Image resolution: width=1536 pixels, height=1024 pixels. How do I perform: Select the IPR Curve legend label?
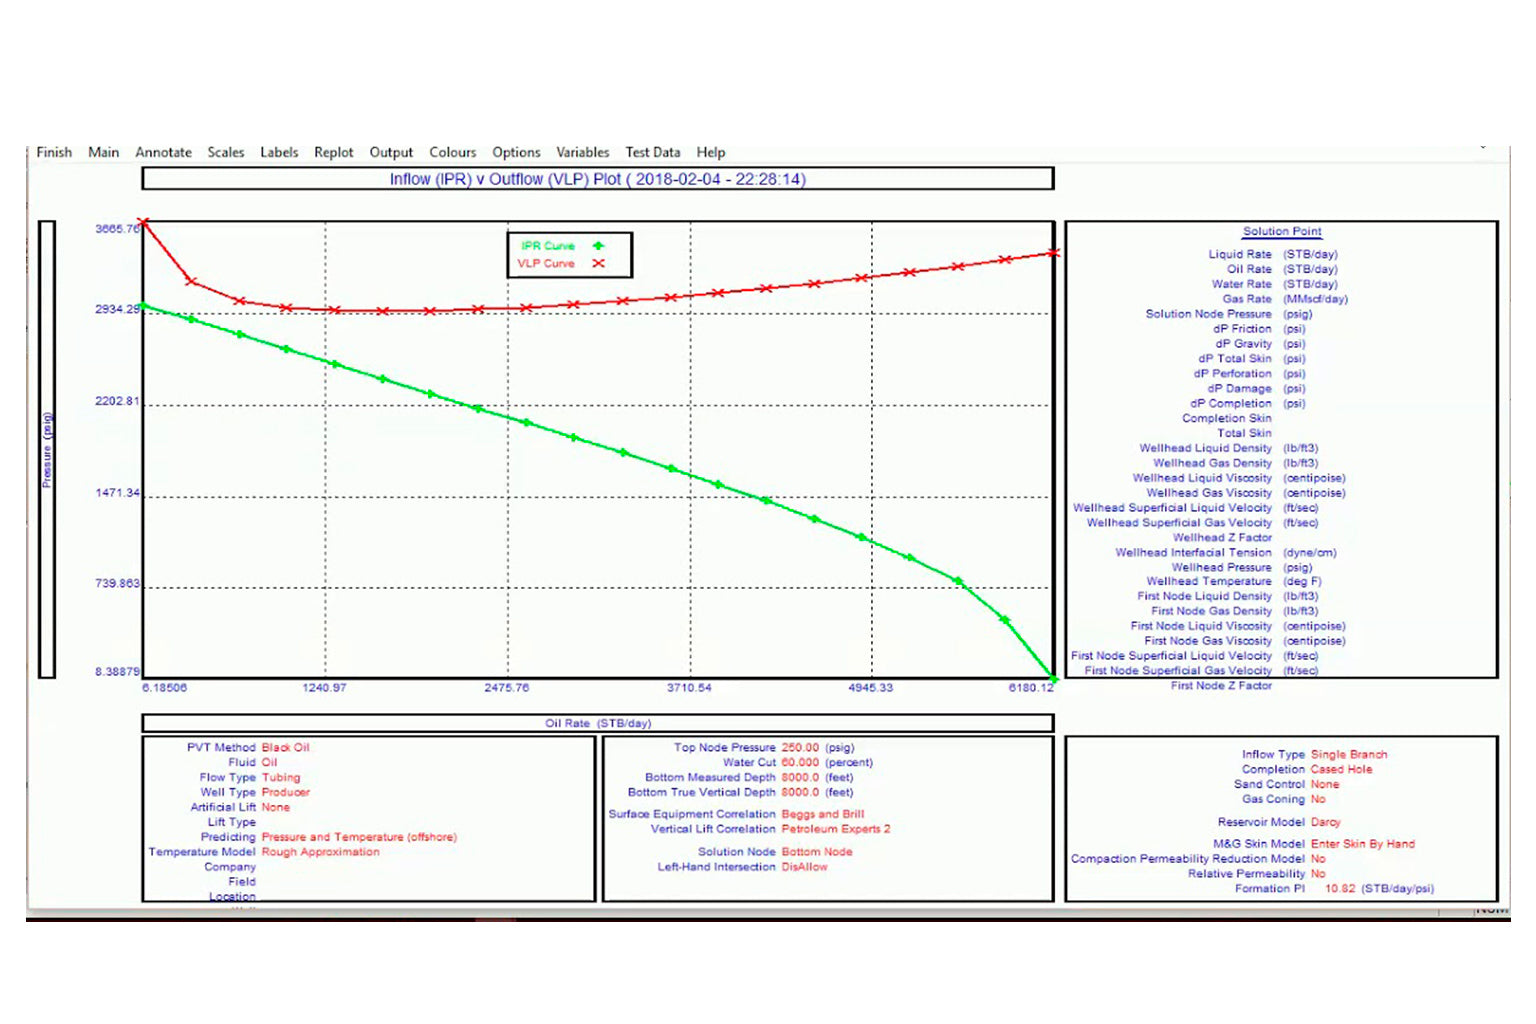[x=547, y=246]
